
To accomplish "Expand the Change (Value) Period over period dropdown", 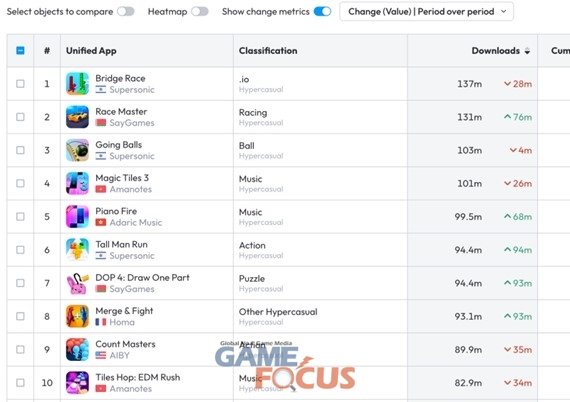I will (426, 12).
